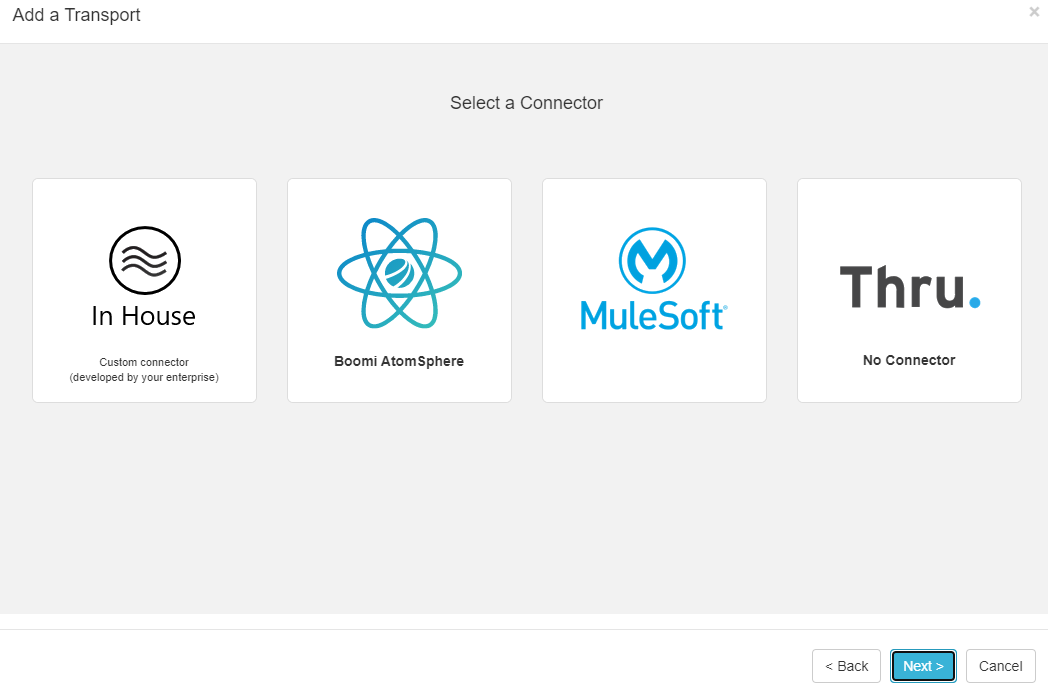Click the "Select a Connector" heading
1048x692 pixels.
click(x=526, y=103)
